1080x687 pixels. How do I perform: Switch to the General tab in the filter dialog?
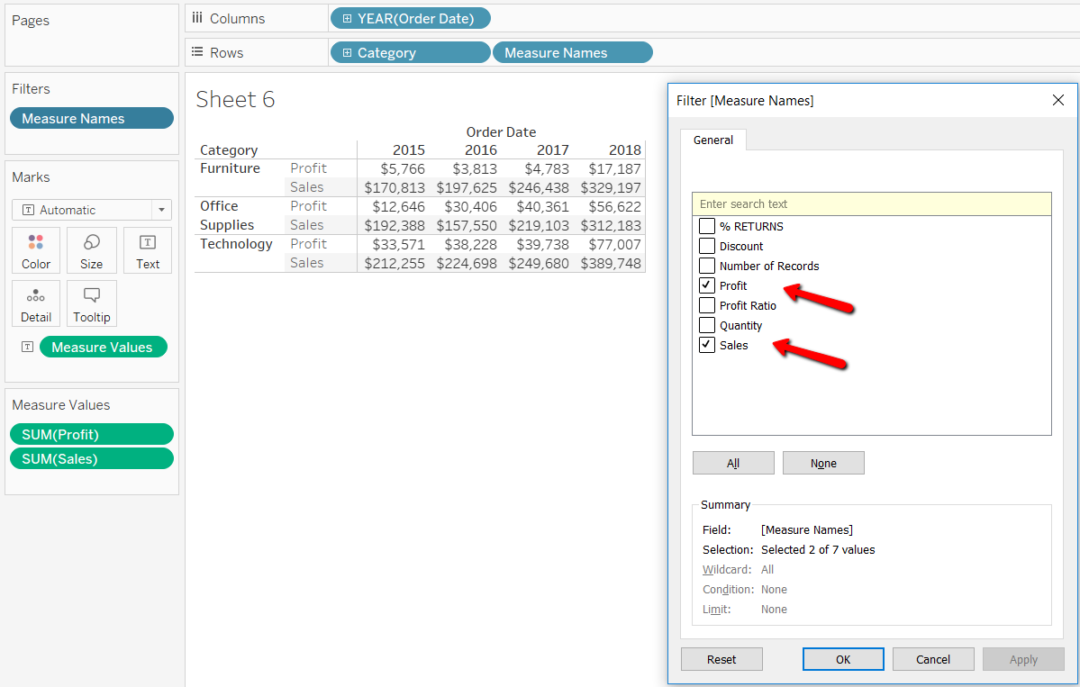[x=713, y=140]
